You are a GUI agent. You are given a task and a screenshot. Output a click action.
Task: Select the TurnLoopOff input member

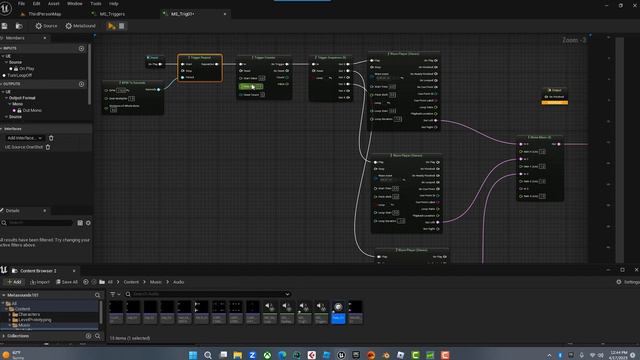coord(20,76)
